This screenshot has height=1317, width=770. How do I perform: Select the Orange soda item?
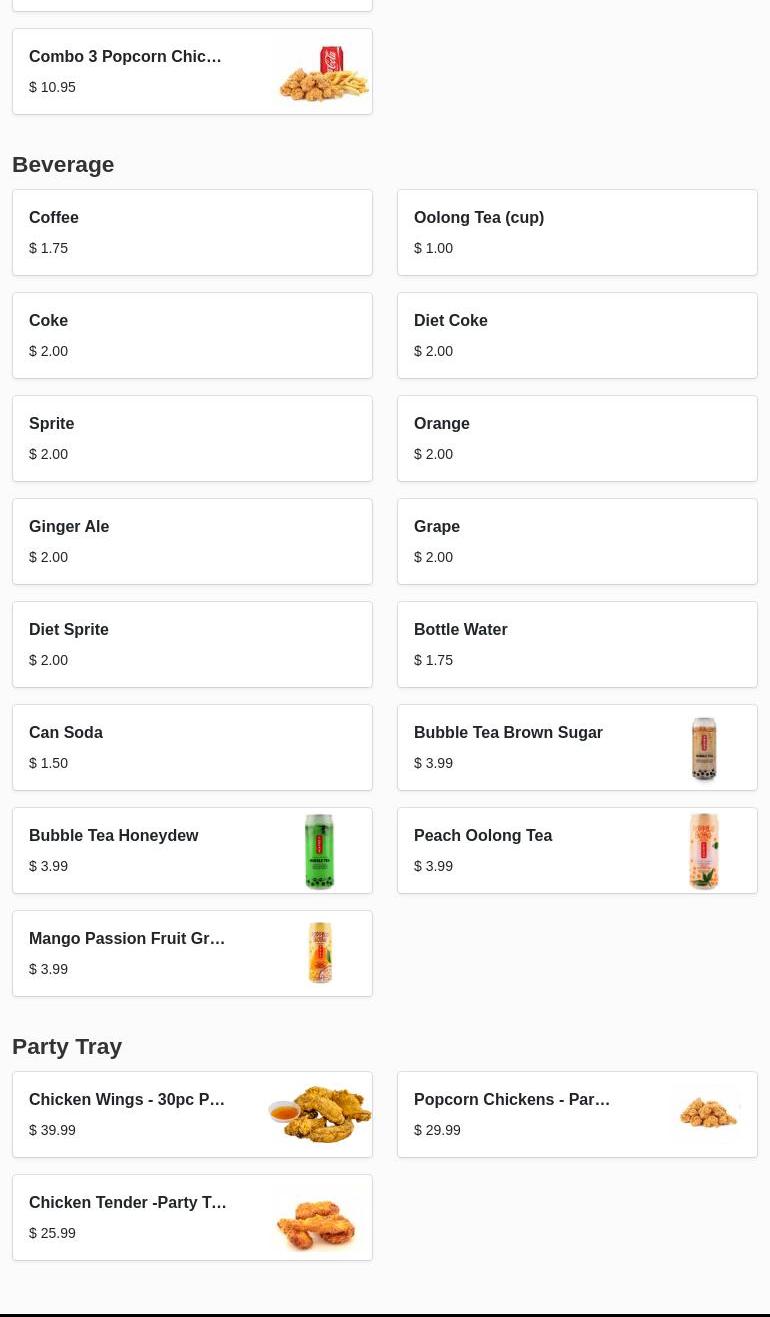point(577,438)
